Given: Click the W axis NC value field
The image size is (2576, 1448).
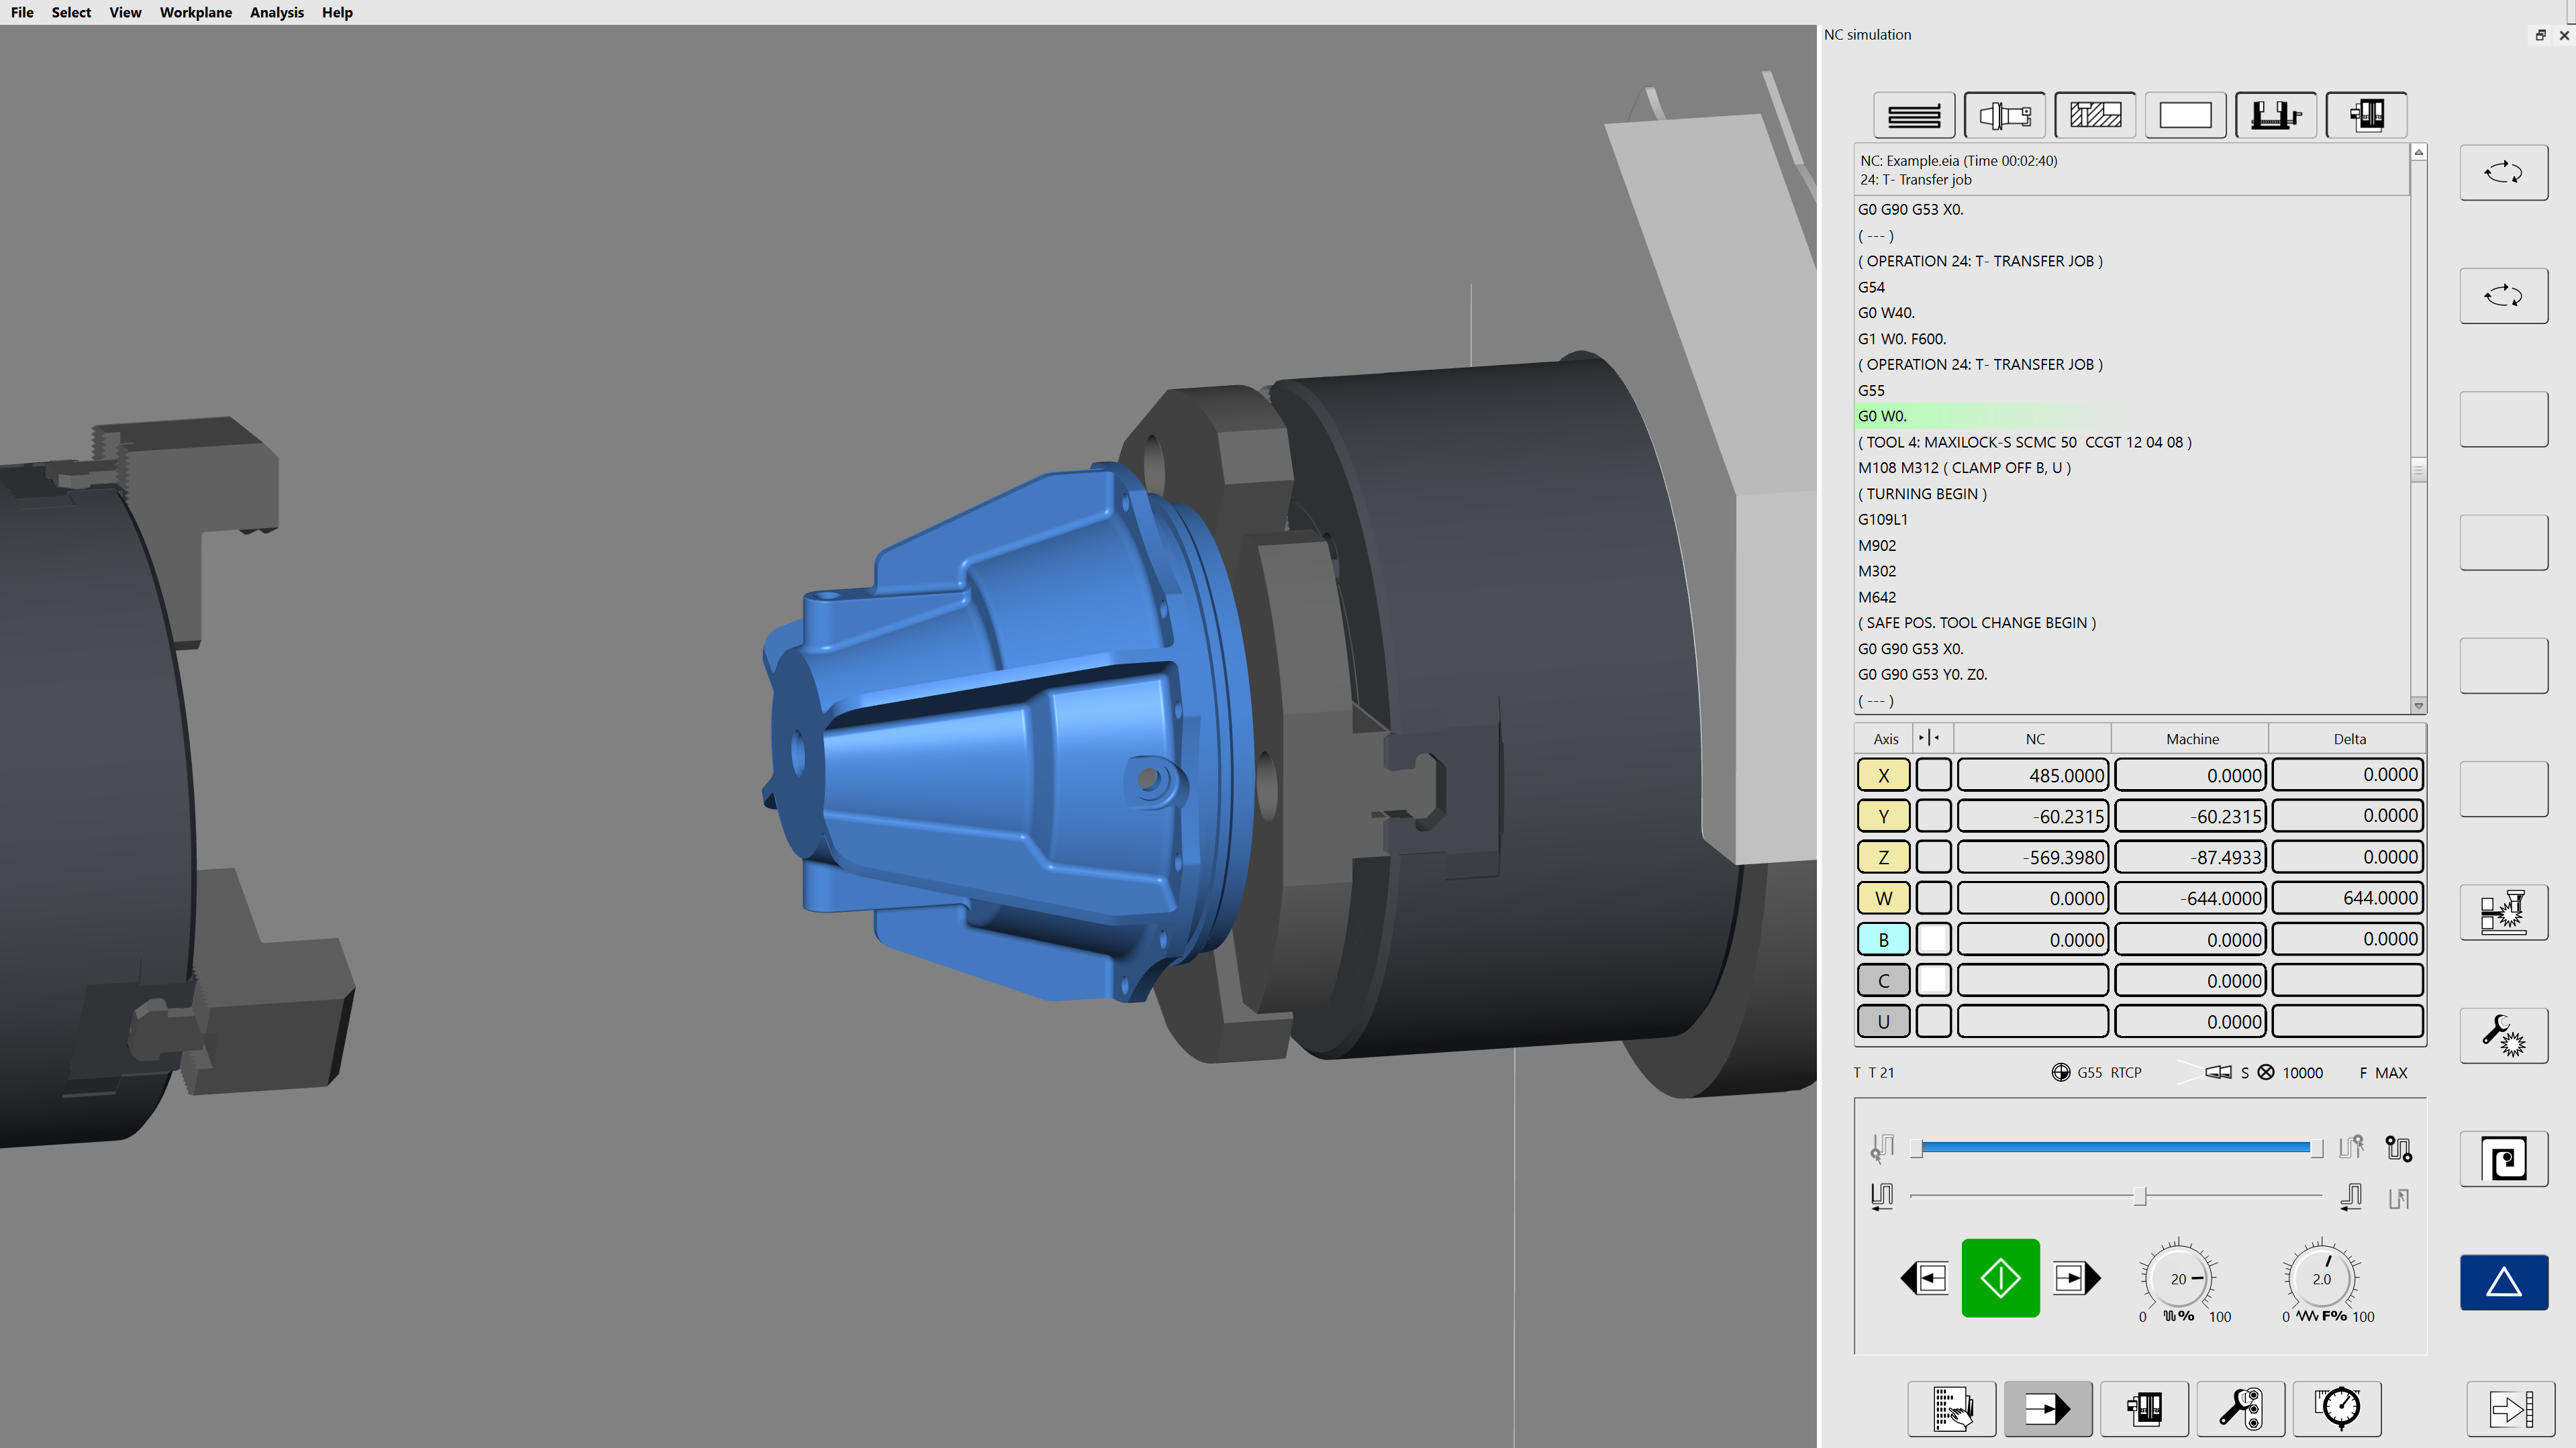Looking at the screenshot, I should [2032, 898].
